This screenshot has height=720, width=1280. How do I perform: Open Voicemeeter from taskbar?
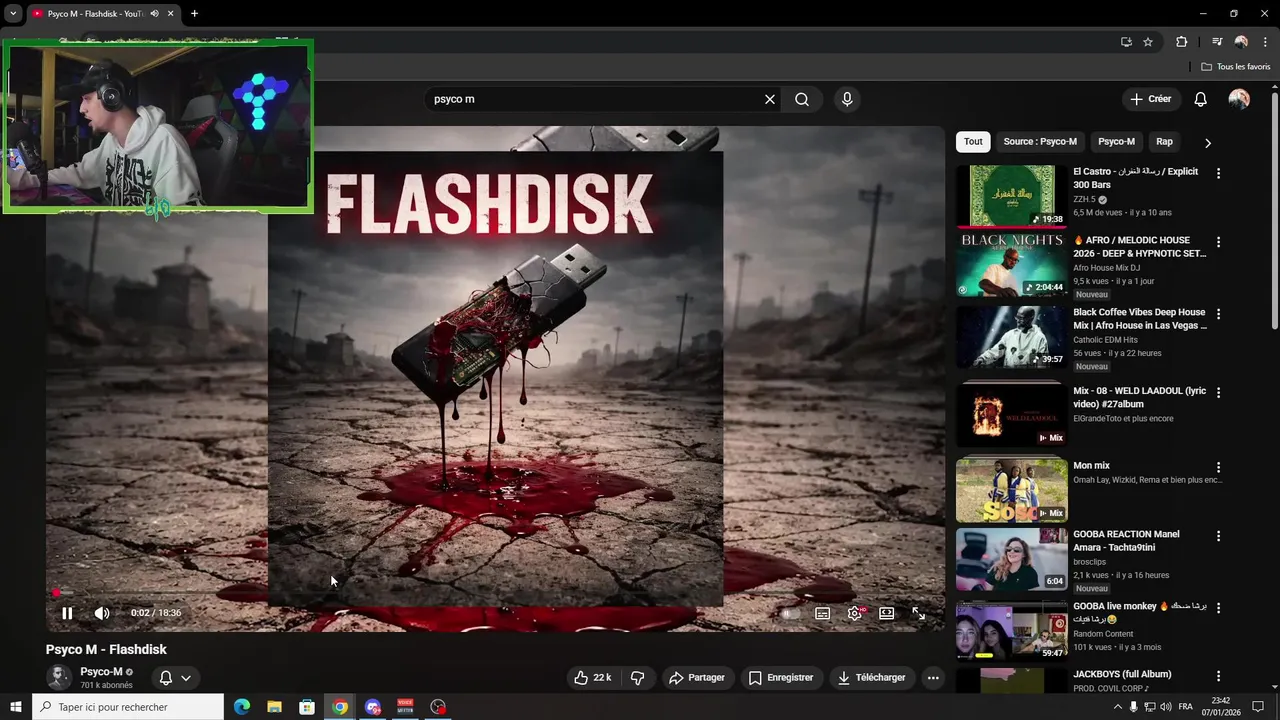[405, 707]
